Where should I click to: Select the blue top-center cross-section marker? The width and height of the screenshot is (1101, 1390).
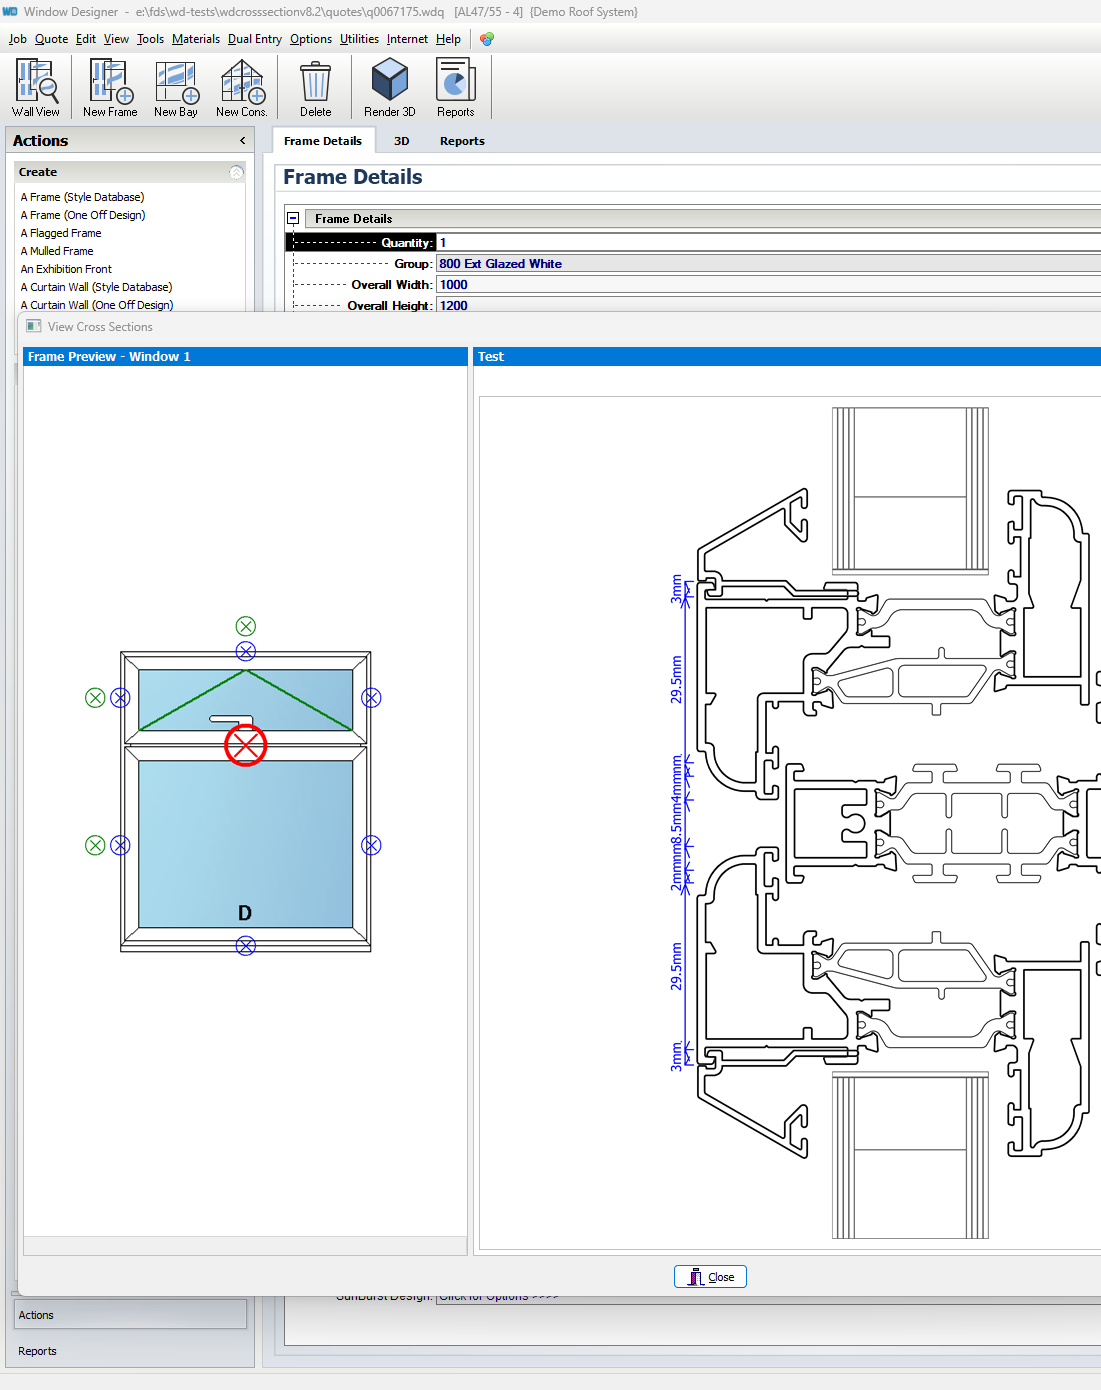(246, 651)
